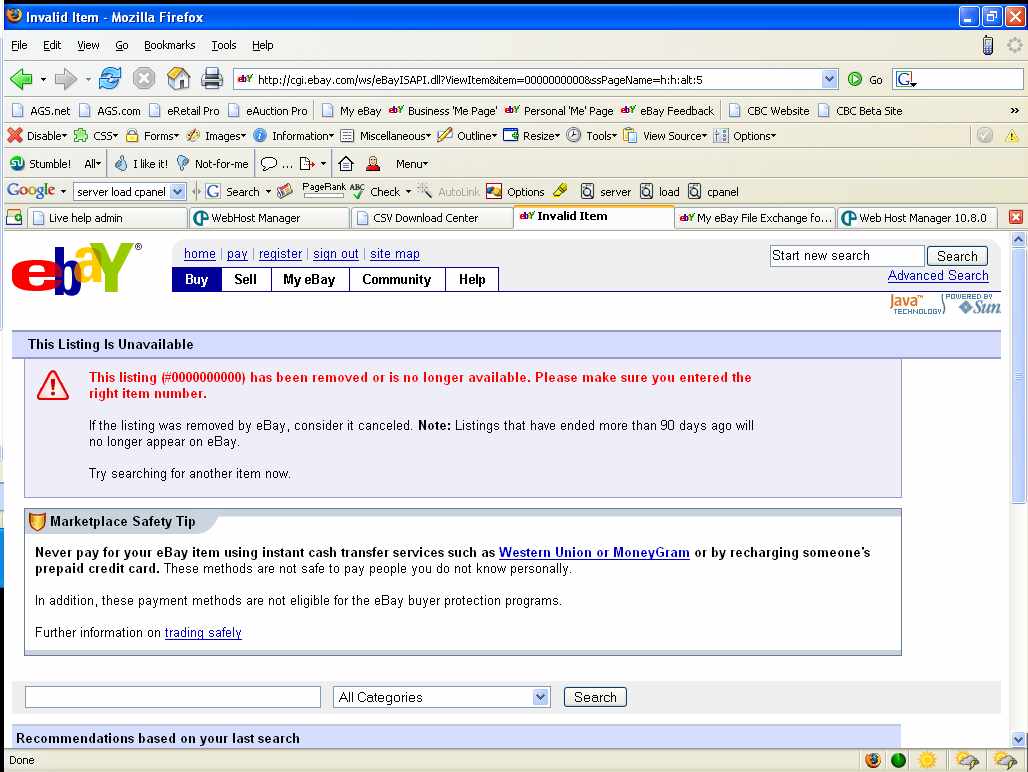Click the 'Not-for-me' thumbs-down icon

point(183,163)
